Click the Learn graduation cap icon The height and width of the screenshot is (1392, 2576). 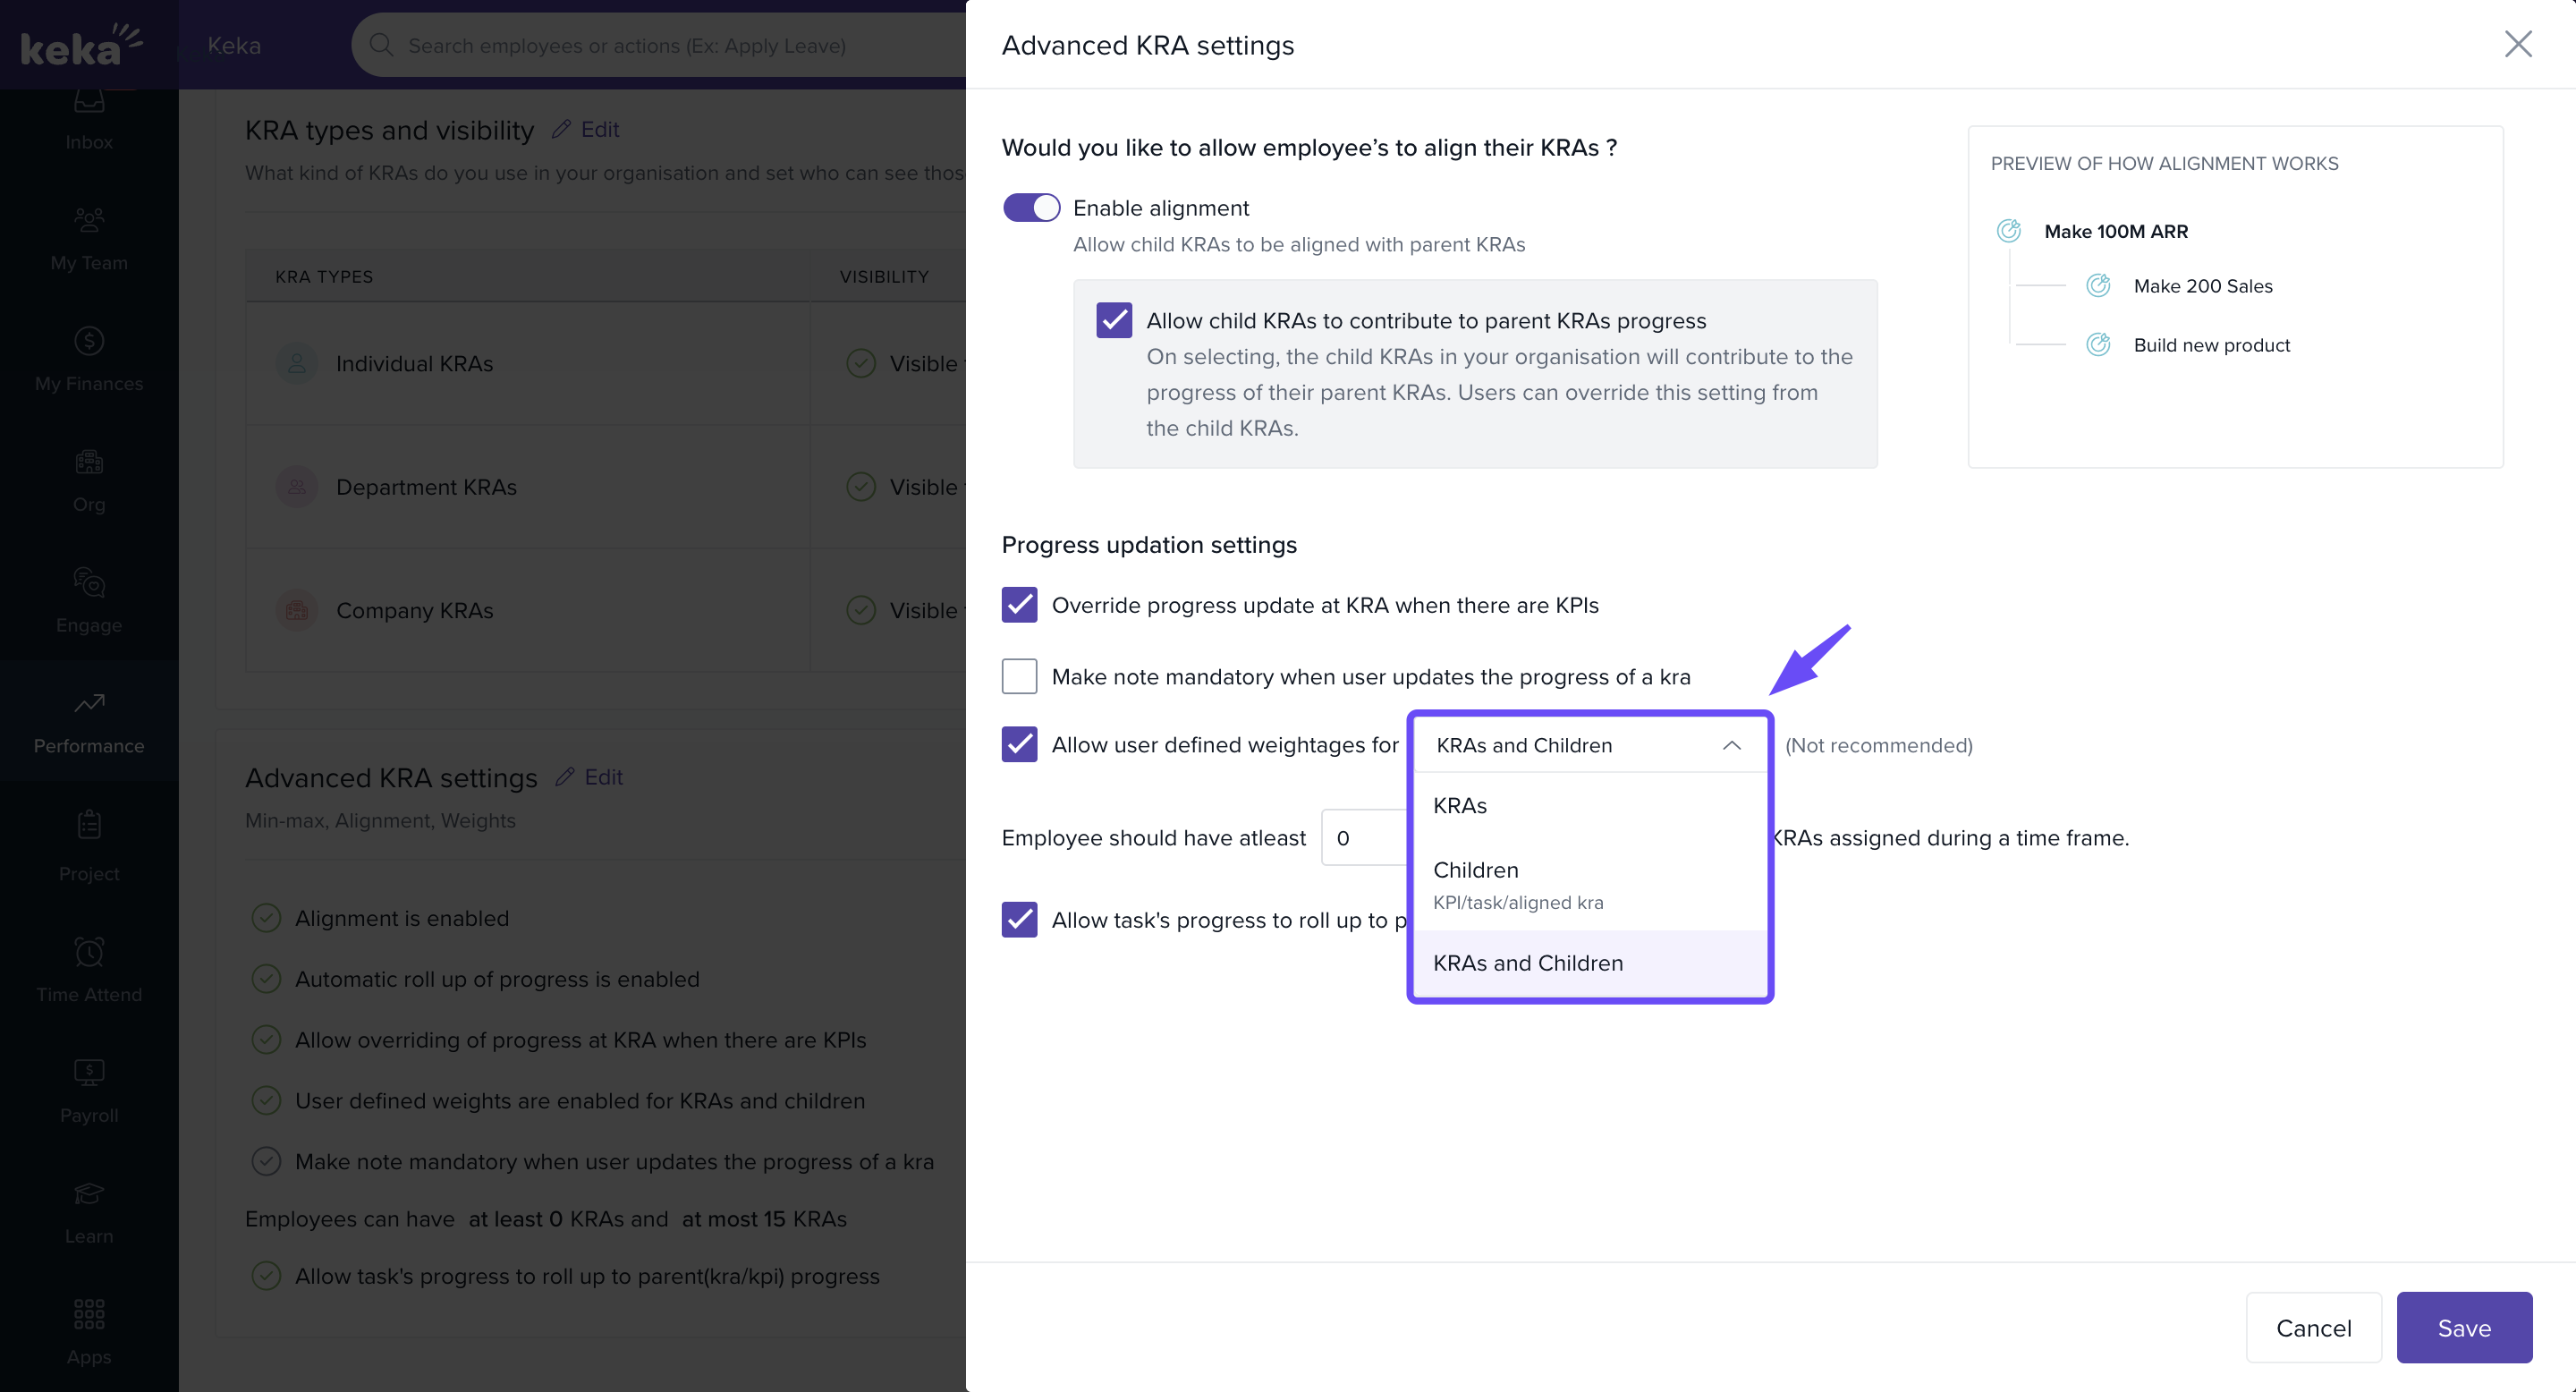click(x=89, y=1194)
